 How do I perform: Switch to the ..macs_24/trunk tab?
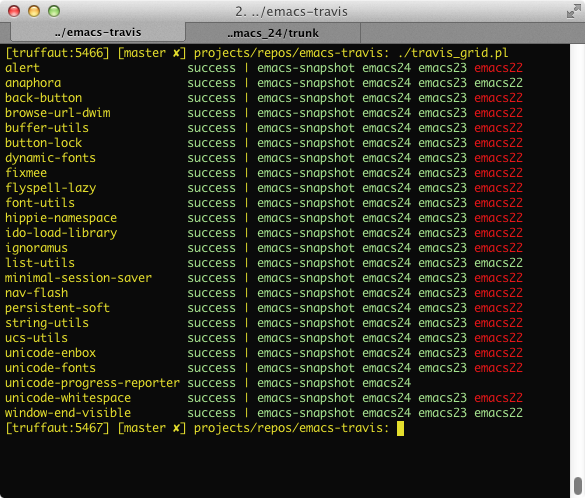click(273, 33)
